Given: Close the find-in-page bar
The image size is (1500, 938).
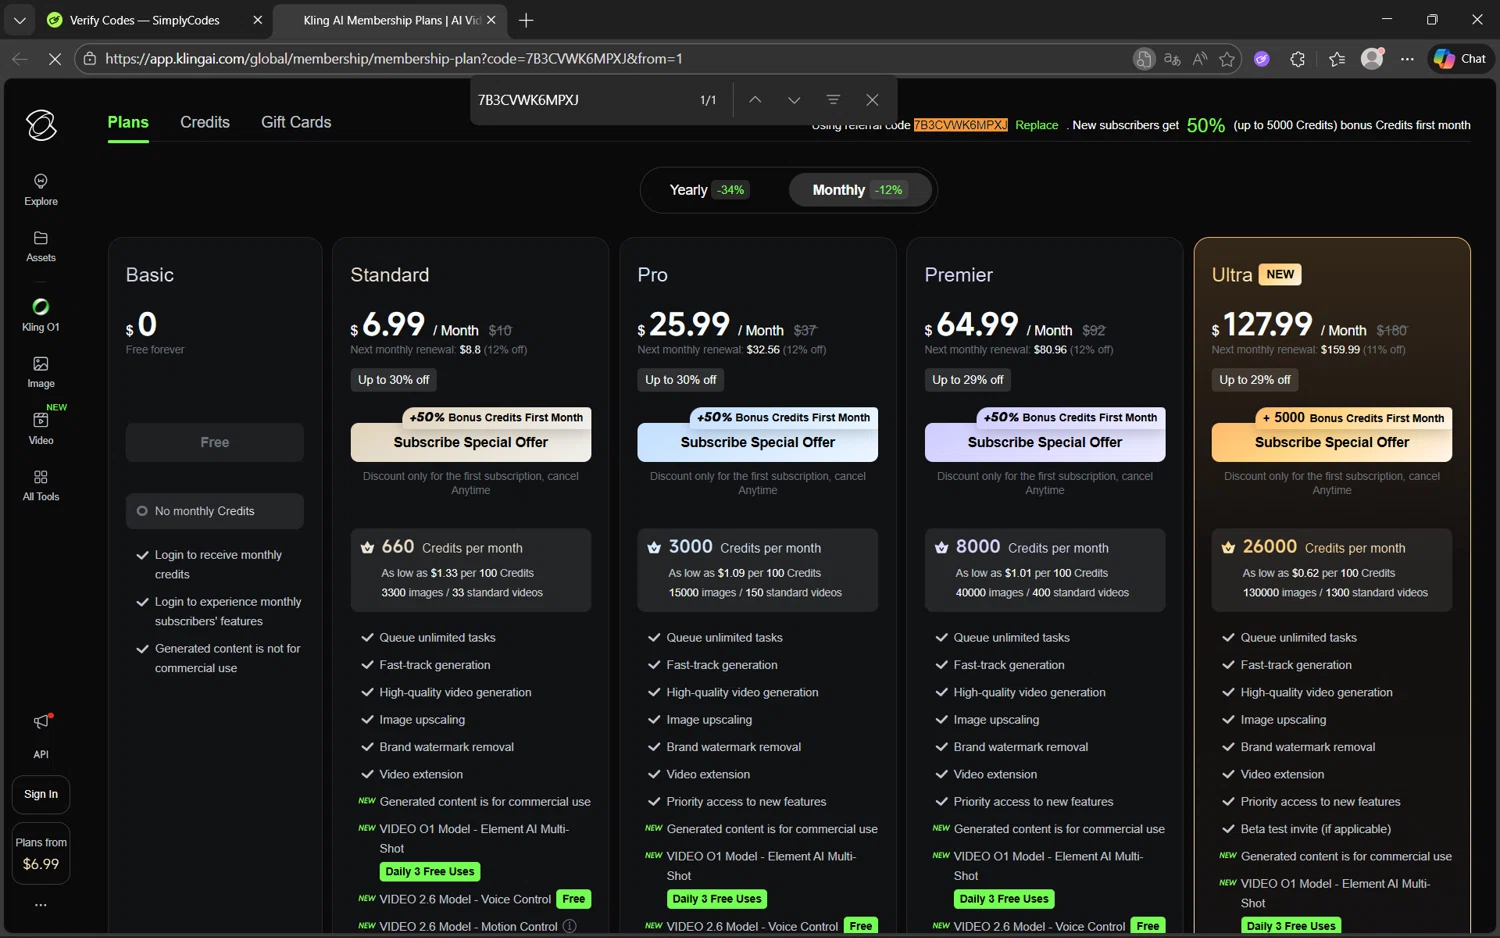Looking at the screenshot, I should pos(872,100).
